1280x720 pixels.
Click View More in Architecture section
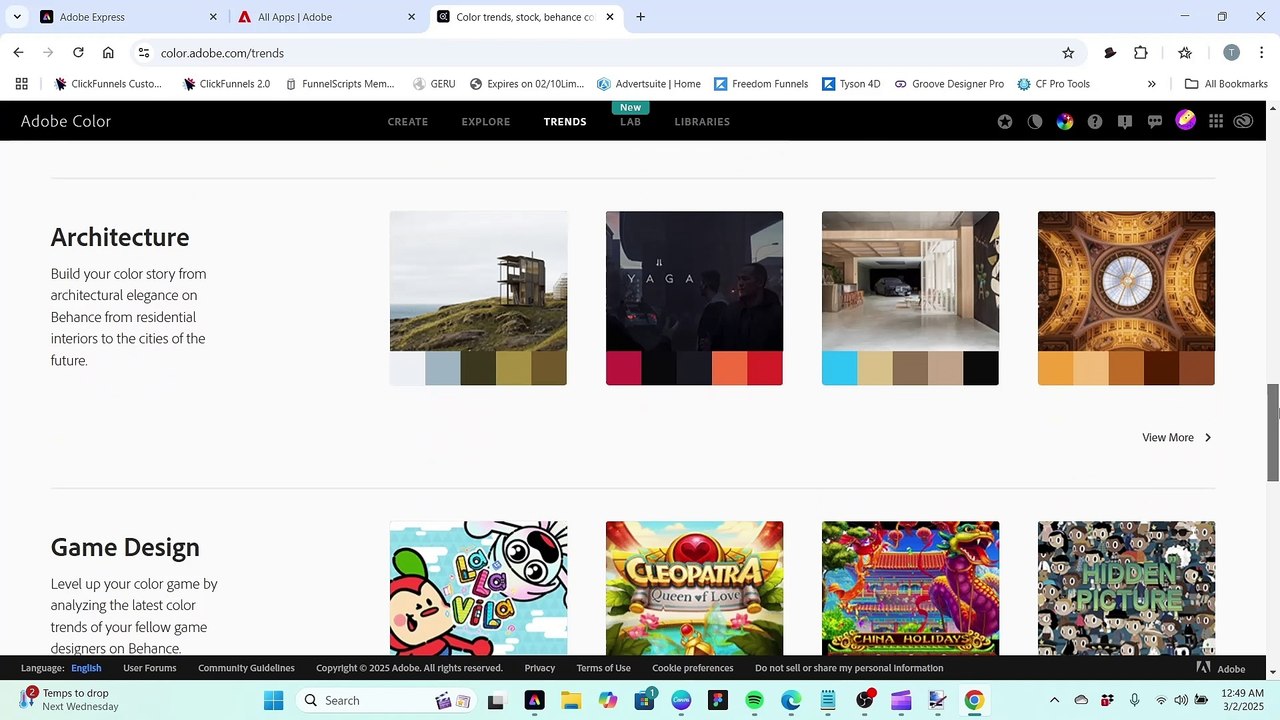tap(1177, 437)
